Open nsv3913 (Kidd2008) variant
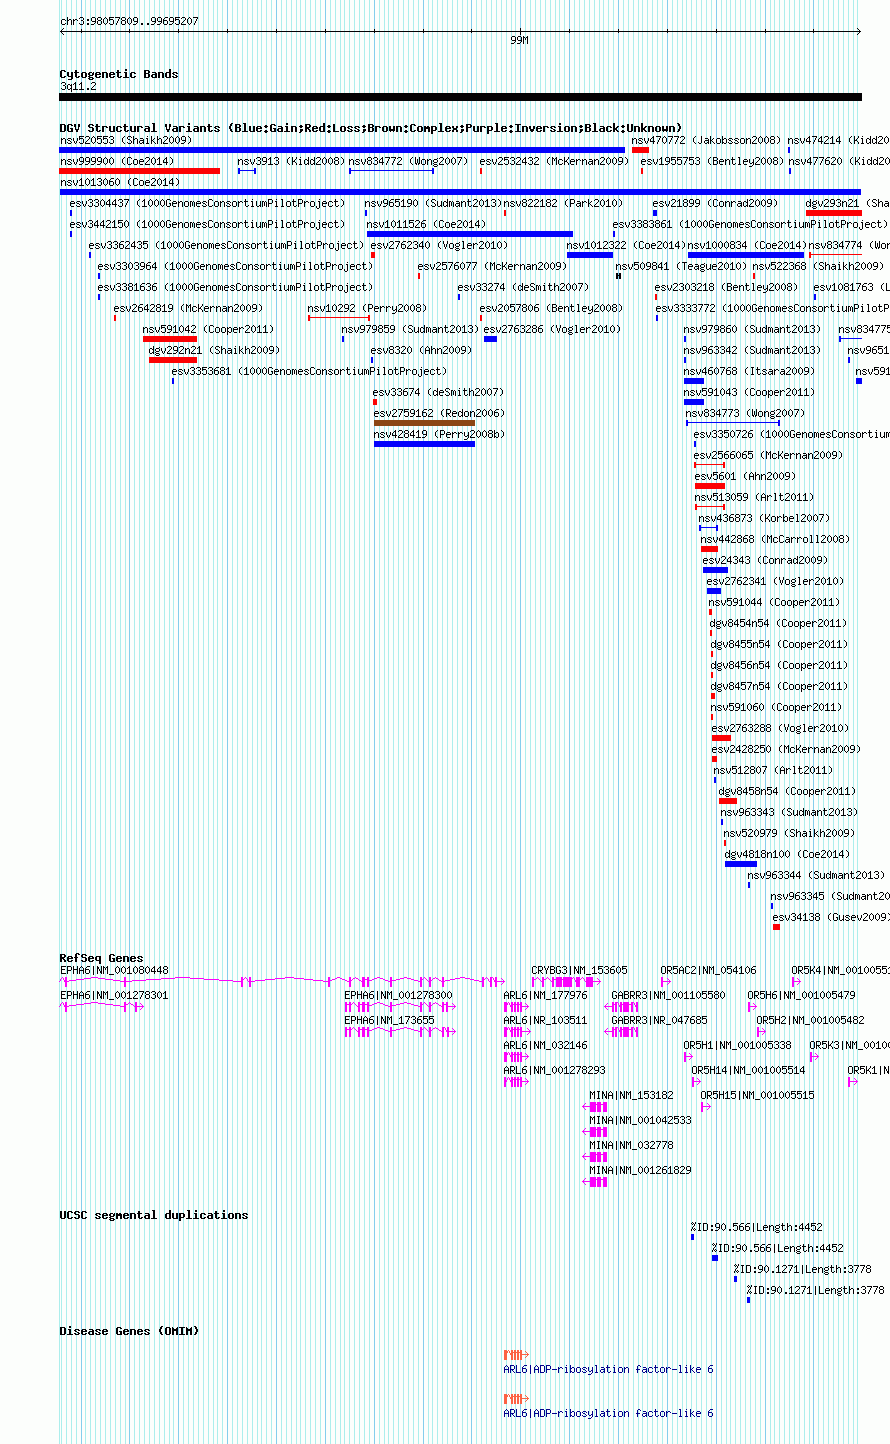This screenshot has height=1444, width=890. coord(291,161)
